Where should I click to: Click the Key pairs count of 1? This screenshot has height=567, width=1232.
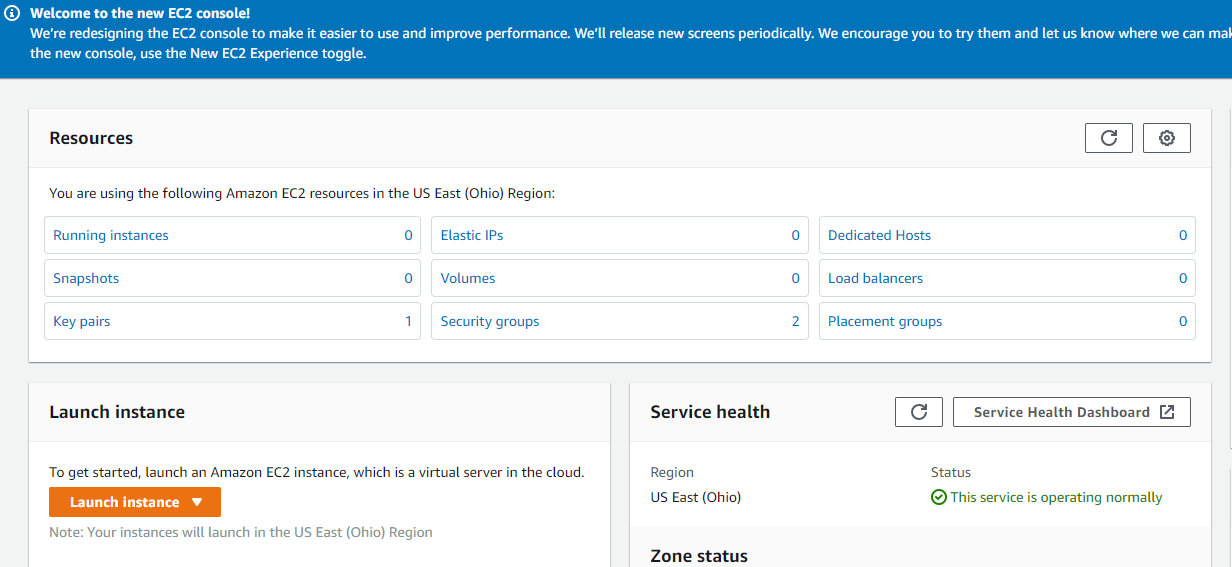click(x=408, y=321)
